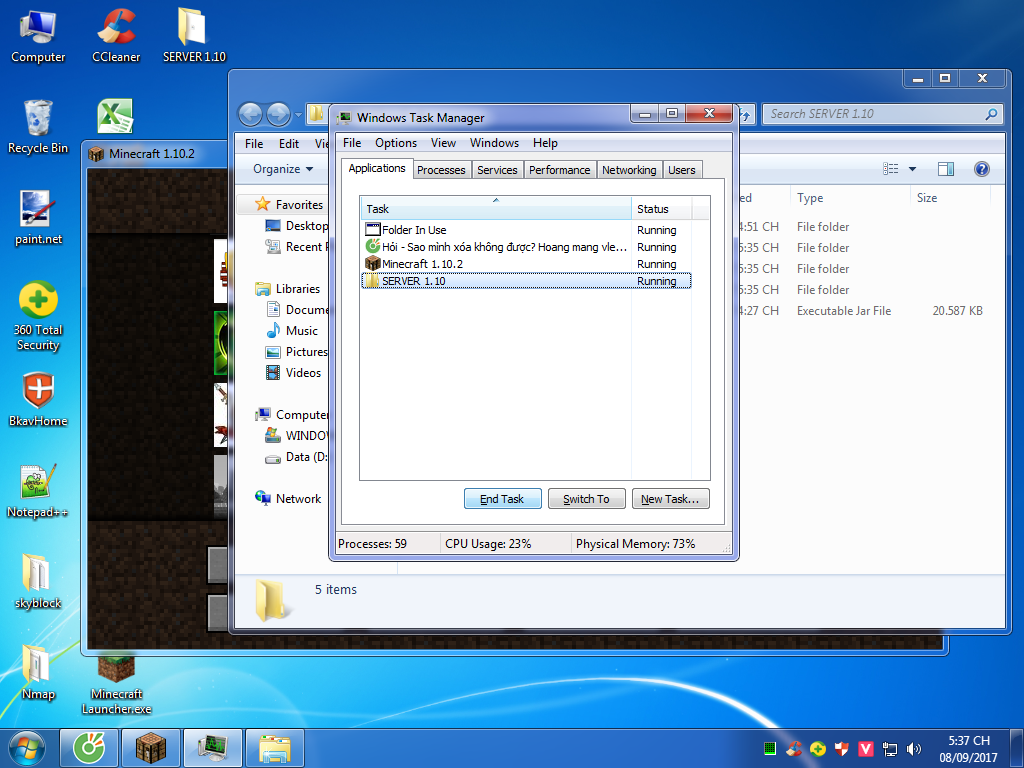Viewport: 1024px width, 768px height.
Task: Open Task Manager Options menu
Action: pos(396,143)
